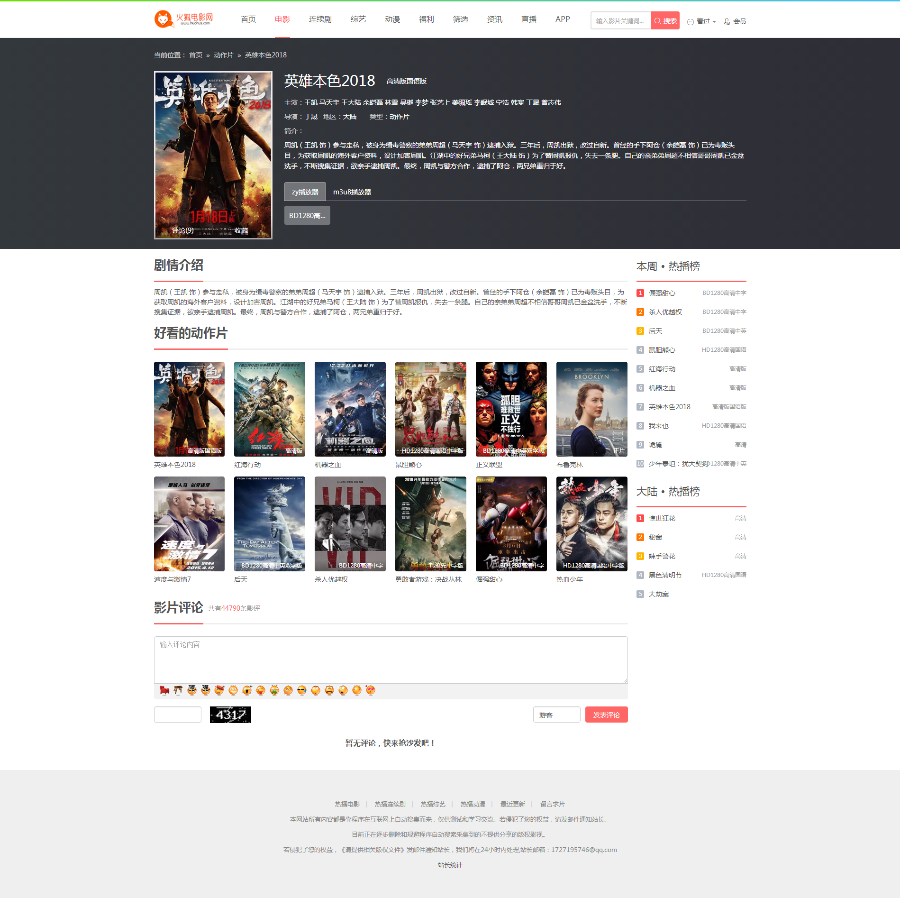
Task: Click the 热播连续剧 footer link
Action: click(390, 804)
